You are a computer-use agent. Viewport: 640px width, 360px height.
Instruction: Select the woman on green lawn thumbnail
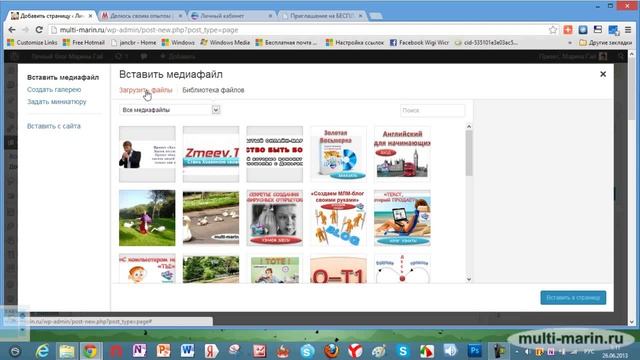(147, 218)
